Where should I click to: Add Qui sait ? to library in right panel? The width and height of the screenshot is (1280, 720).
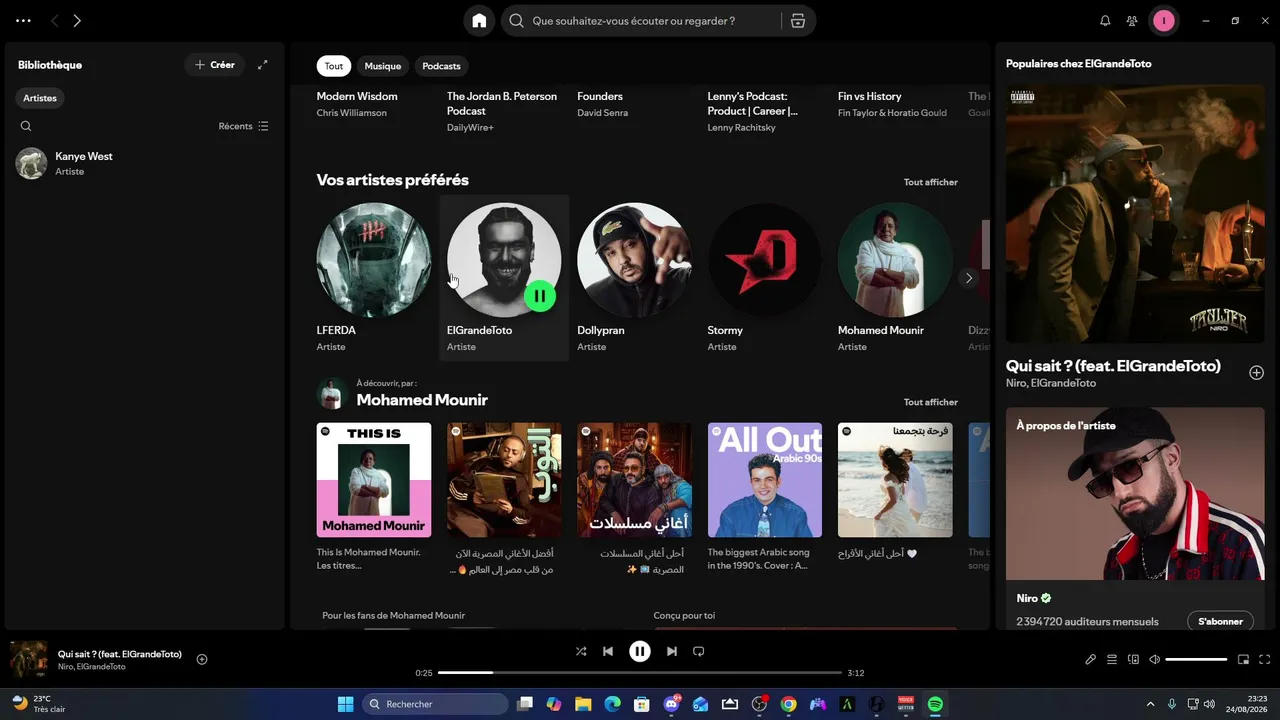[x=1256, y=373]
